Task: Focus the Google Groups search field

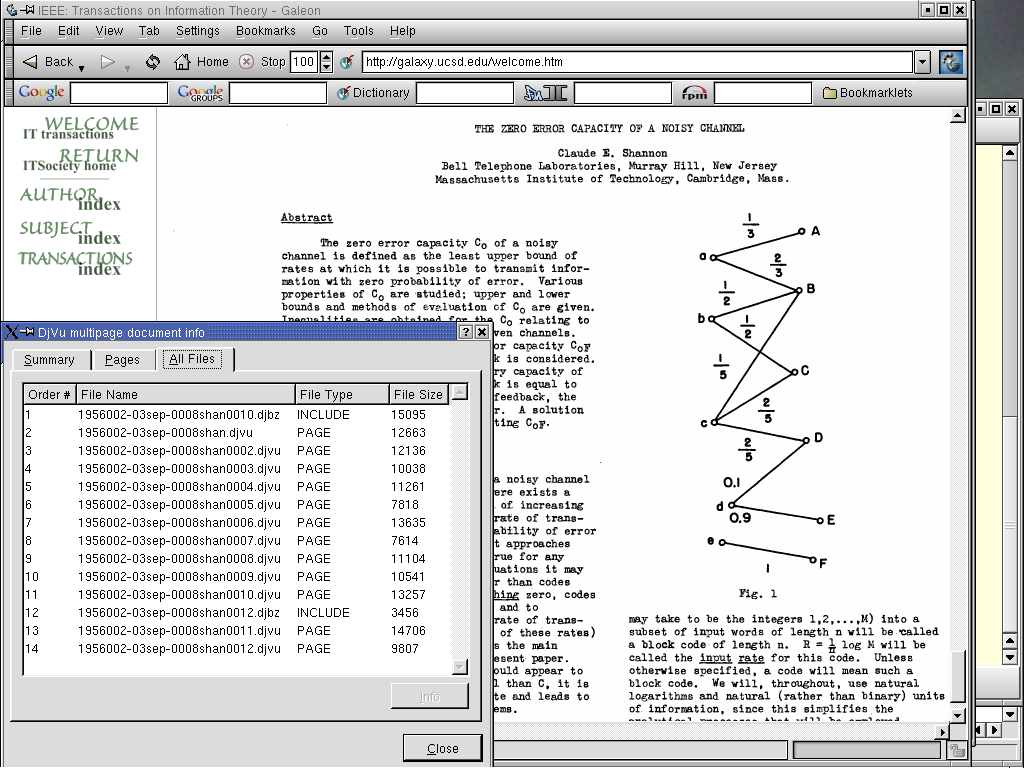Action: (278, 93)
